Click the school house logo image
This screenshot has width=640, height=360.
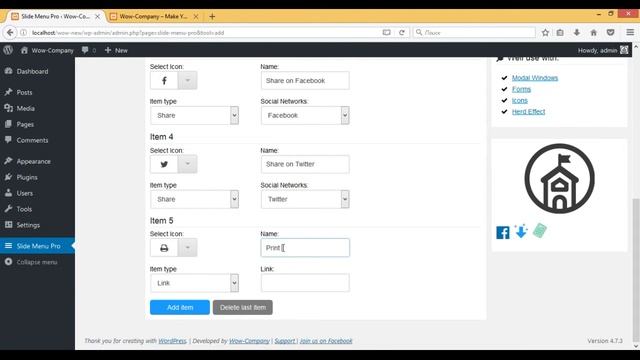pyautogui.click(x=559, y=178)
